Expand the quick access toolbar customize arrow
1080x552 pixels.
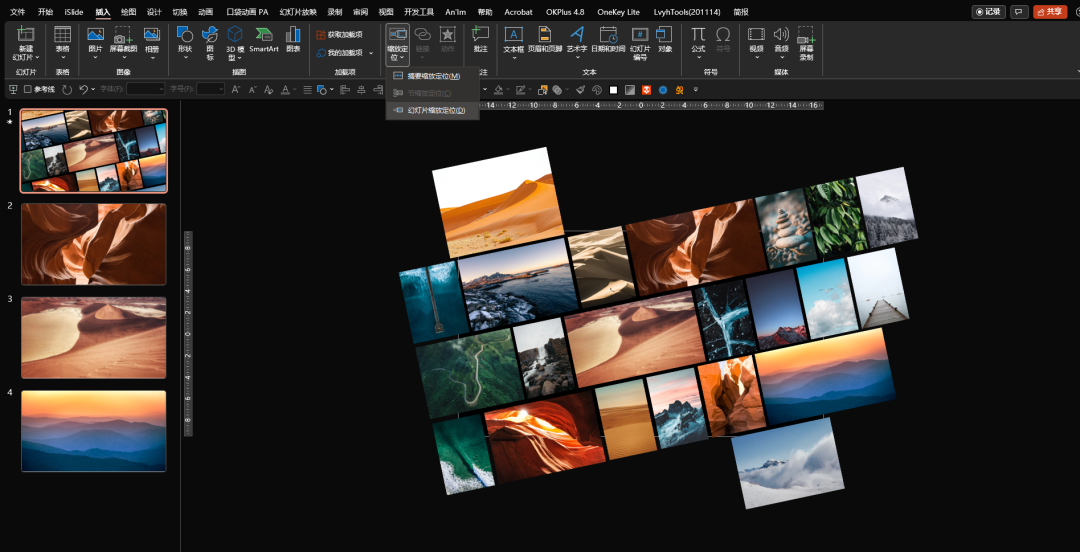point(696,90)
